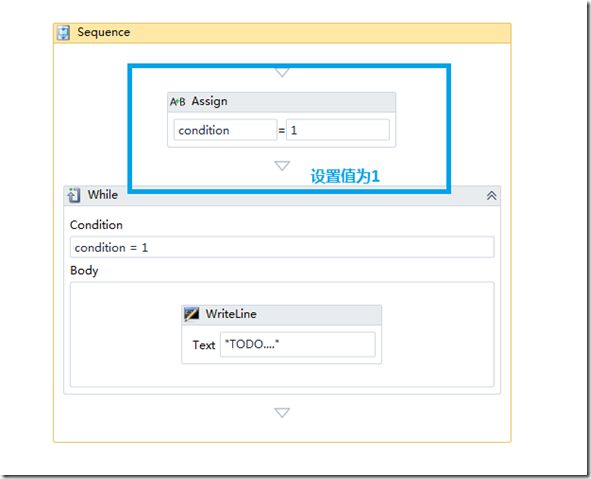Select the WriteLine activity title
Viewport: 591px width, 479px height.
coord(231,314)
